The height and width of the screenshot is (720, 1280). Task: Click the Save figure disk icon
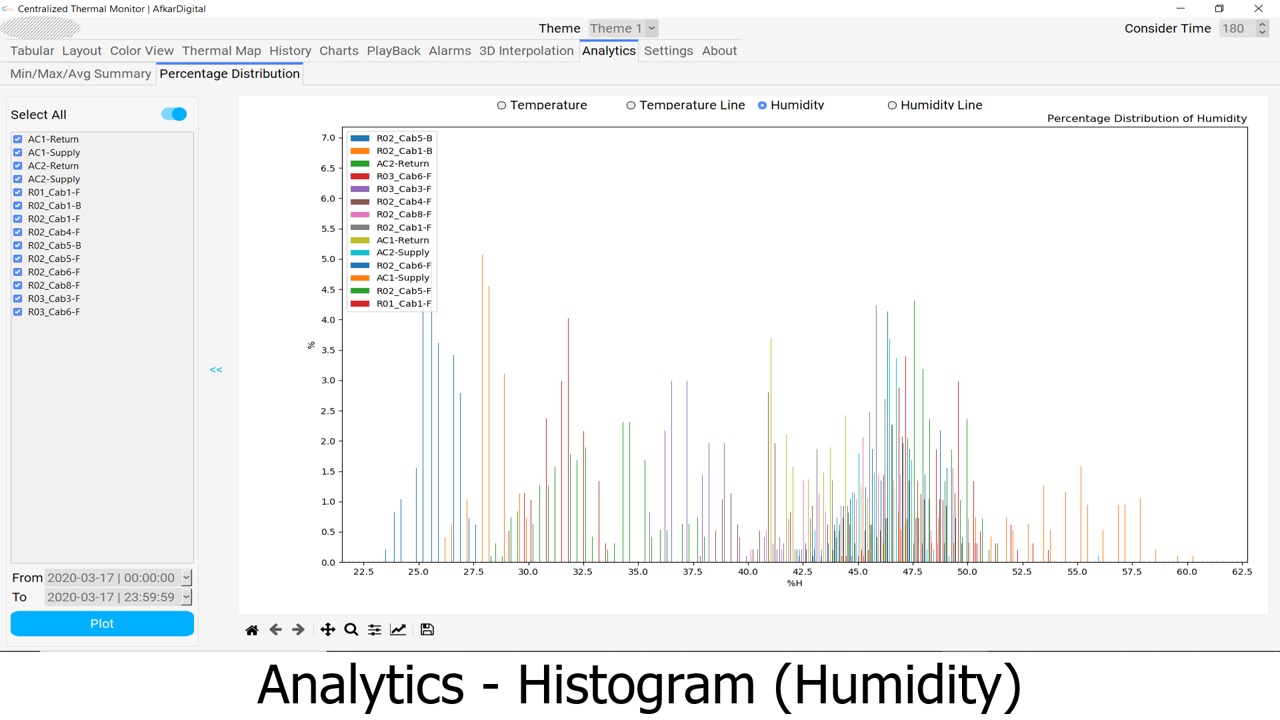pyautogui.click(x=427, y=630)
